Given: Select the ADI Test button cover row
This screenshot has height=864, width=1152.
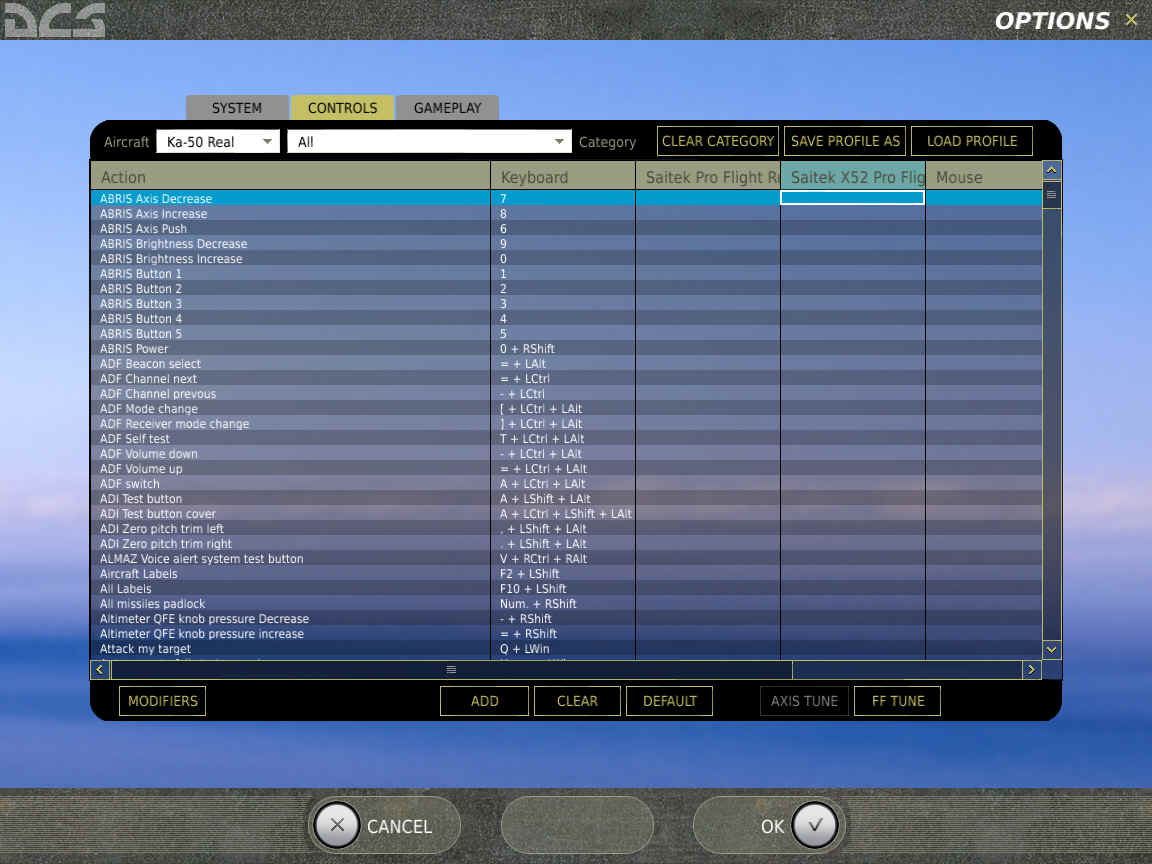Looking at the screenshot, I should (x=566, y=514).
